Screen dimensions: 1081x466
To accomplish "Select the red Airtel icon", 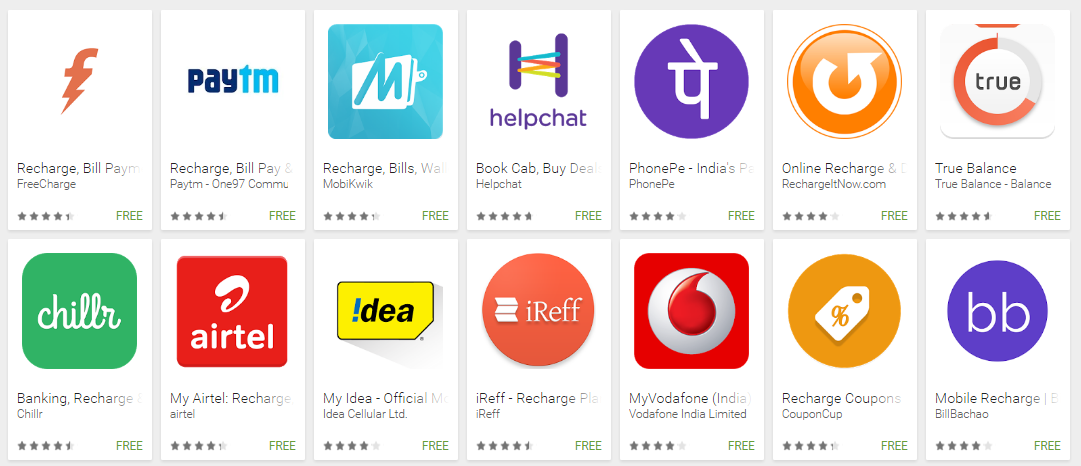I will [x=232, y=311].
